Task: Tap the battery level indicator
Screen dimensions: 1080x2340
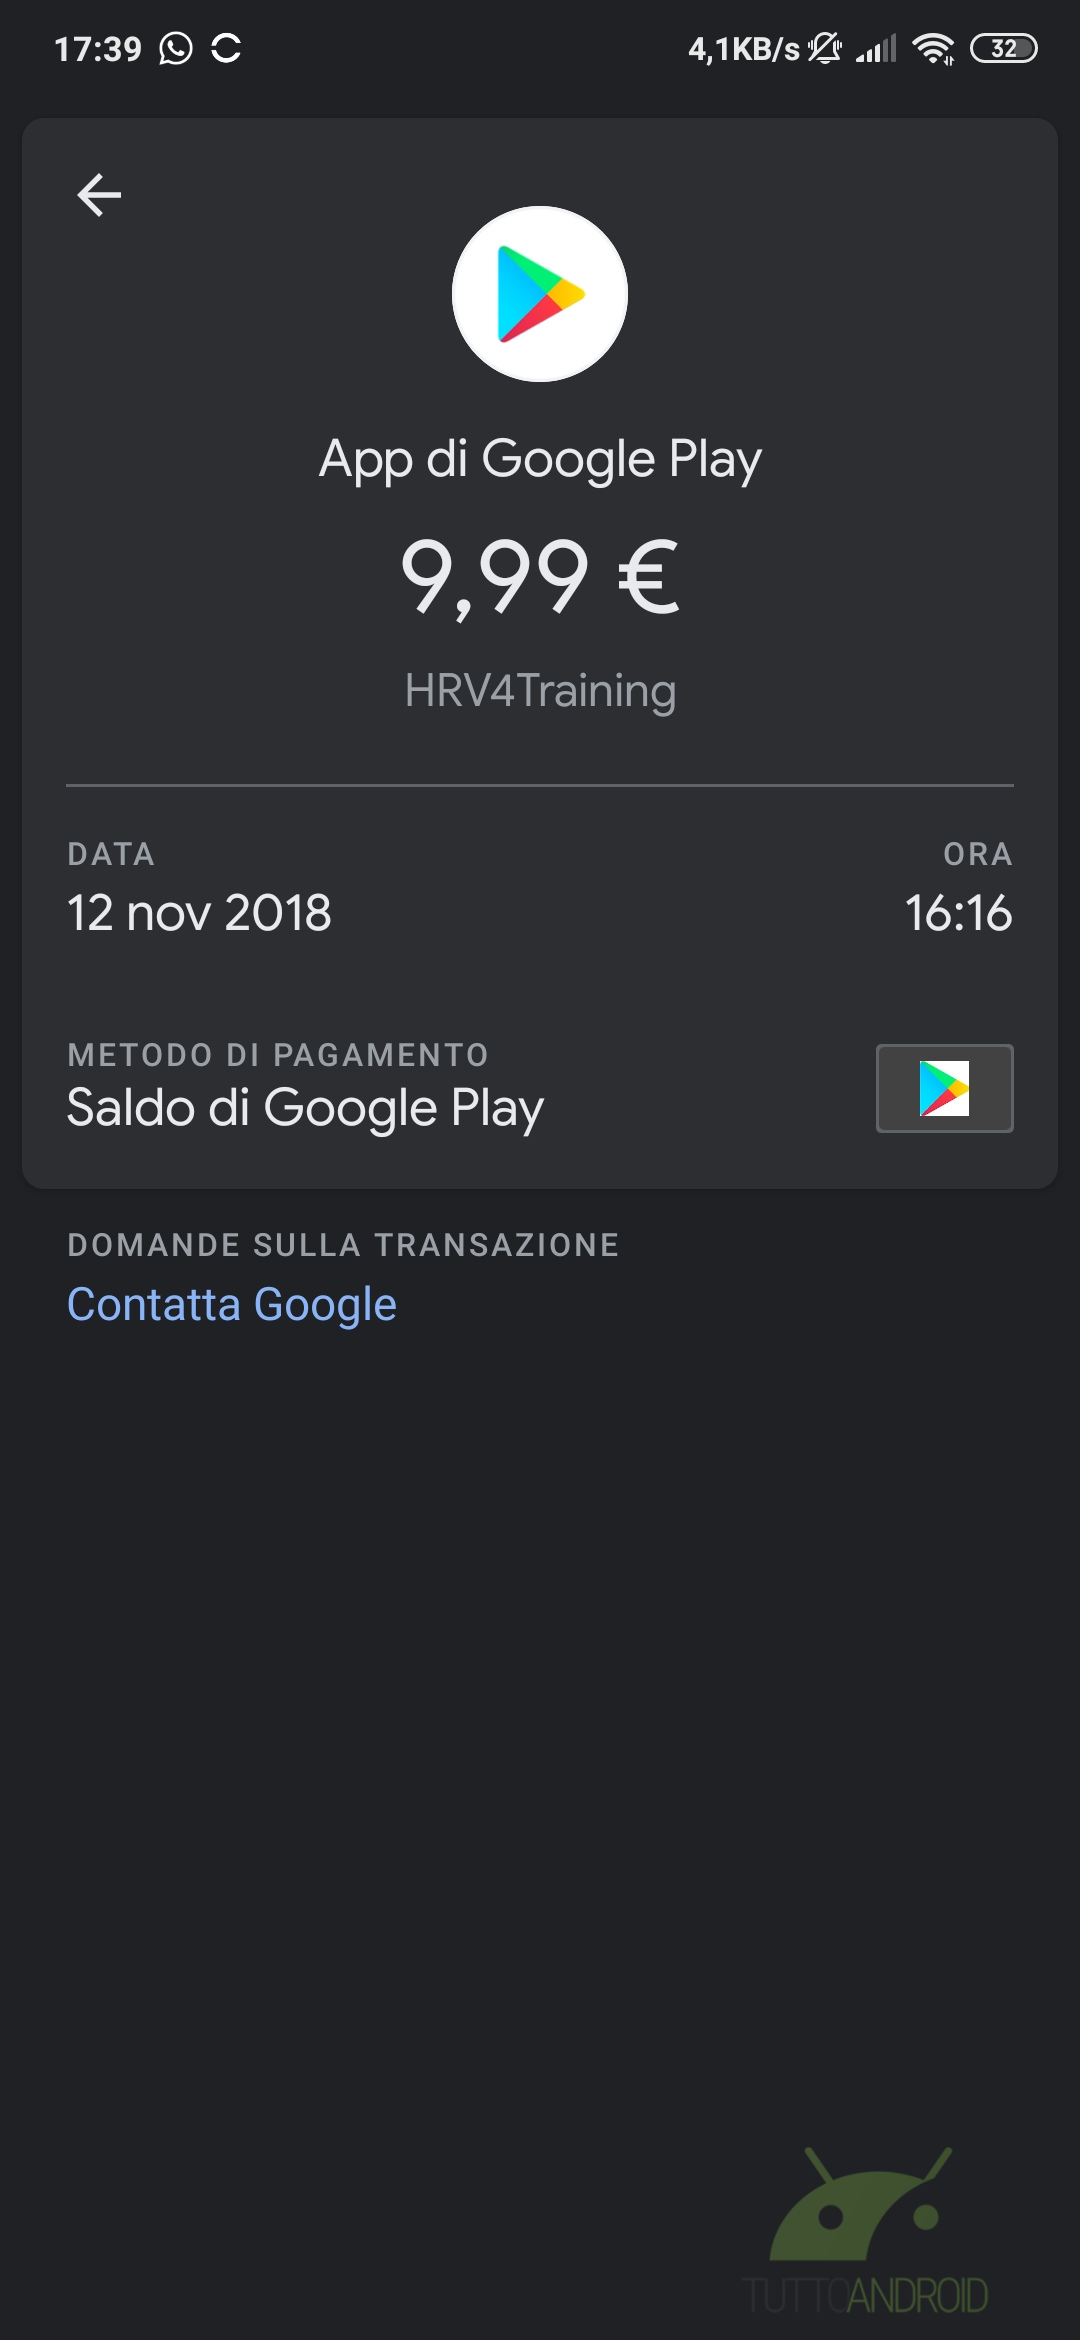Action: tap(1003, 48)
